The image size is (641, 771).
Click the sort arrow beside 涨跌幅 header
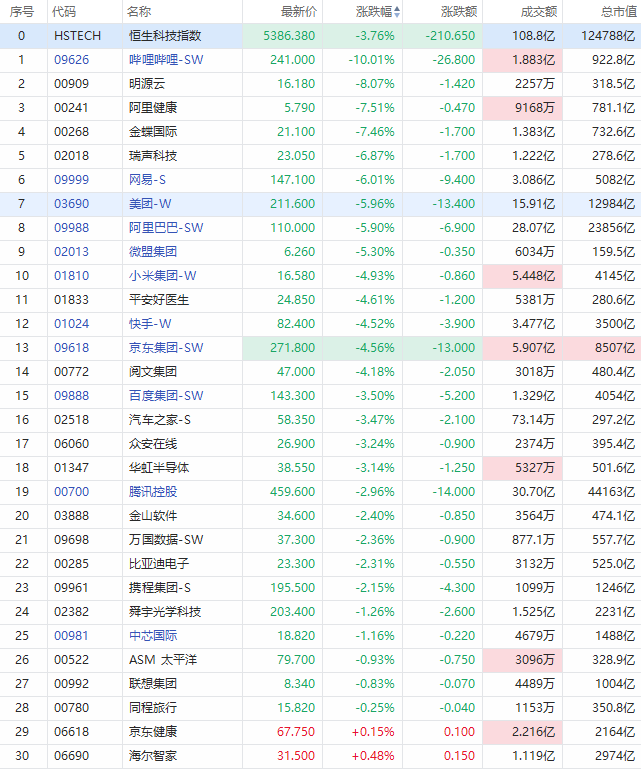coord(397,12)
